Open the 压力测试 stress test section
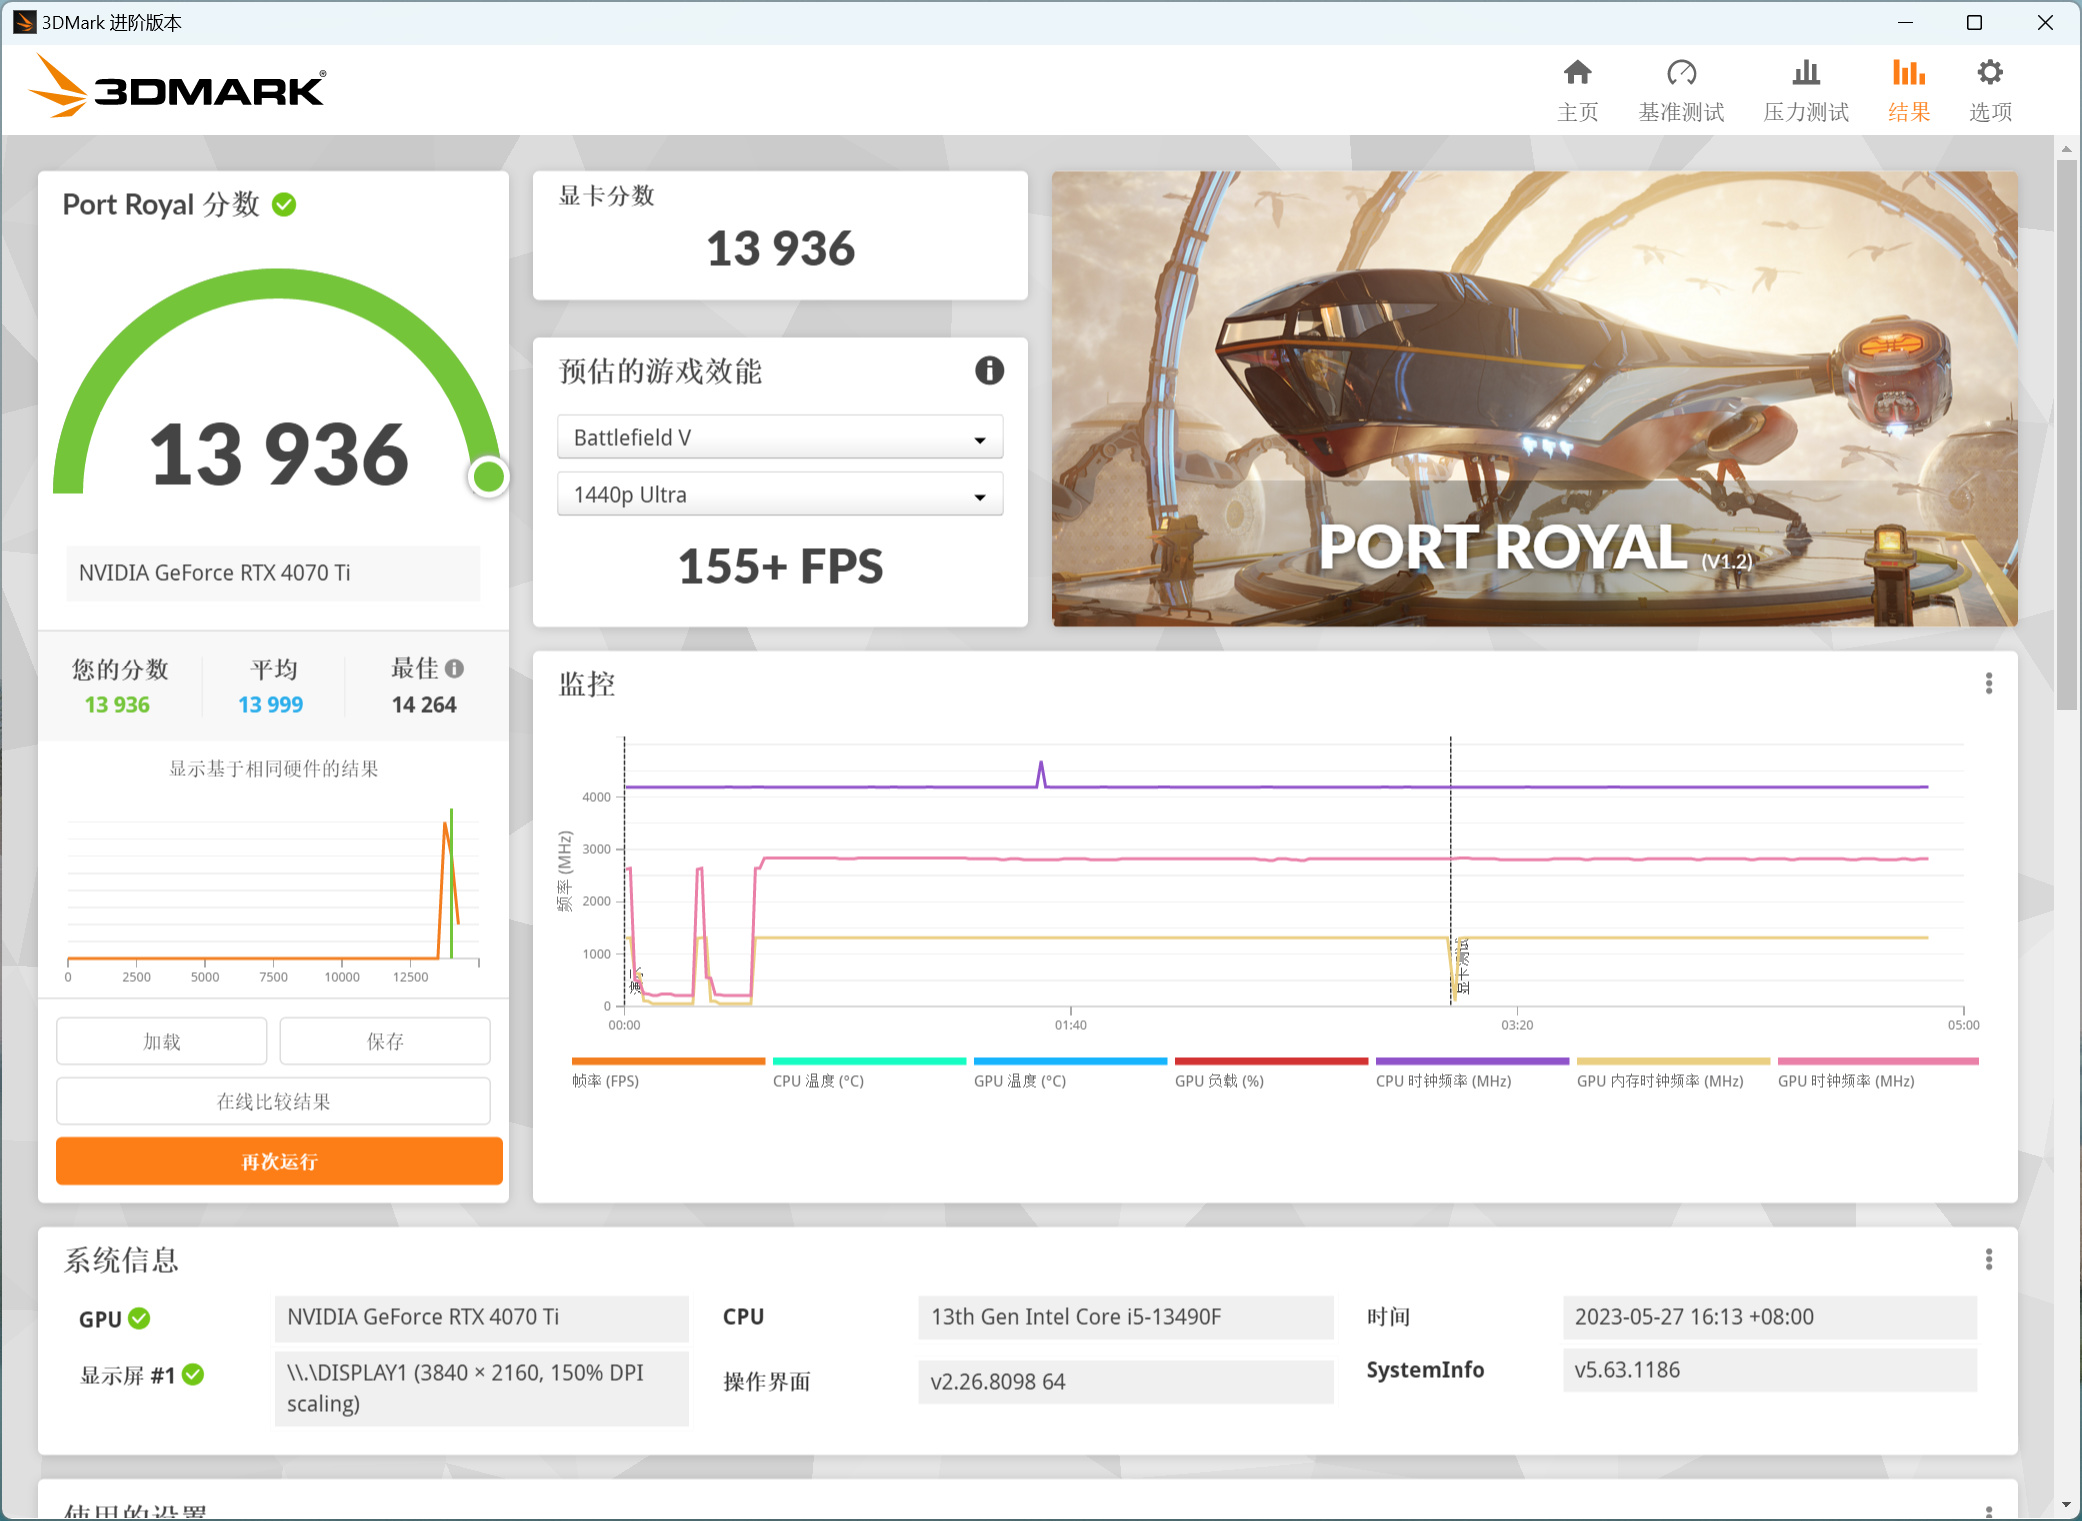The width and height of the screenshot is (2082, 1521). [x=1805, y=88]
